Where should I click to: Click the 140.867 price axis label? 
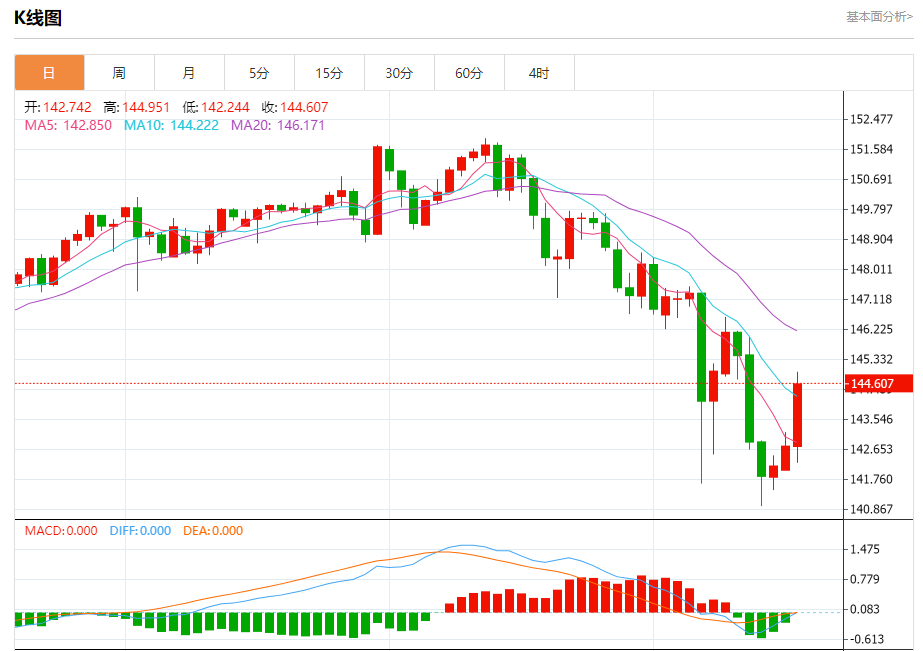(x=871, y=509)
